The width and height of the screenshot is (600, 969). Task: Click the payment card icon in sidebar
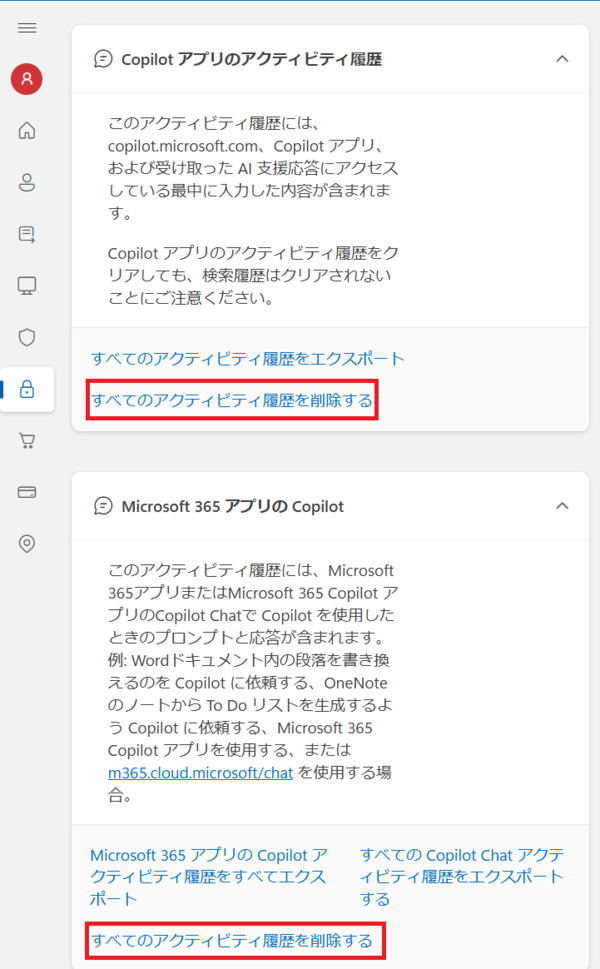coord(27,492)
